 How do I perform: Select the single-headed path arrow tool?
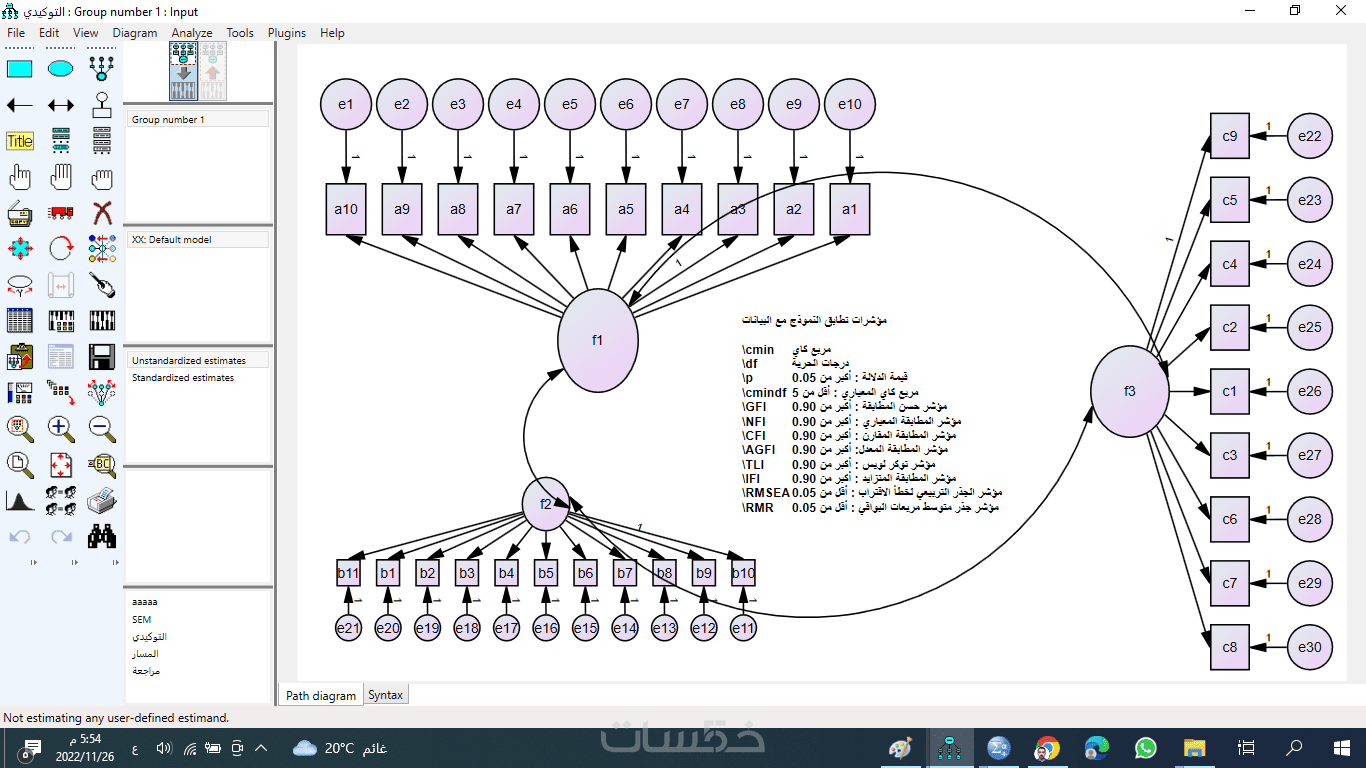click(x=20, y=105)
